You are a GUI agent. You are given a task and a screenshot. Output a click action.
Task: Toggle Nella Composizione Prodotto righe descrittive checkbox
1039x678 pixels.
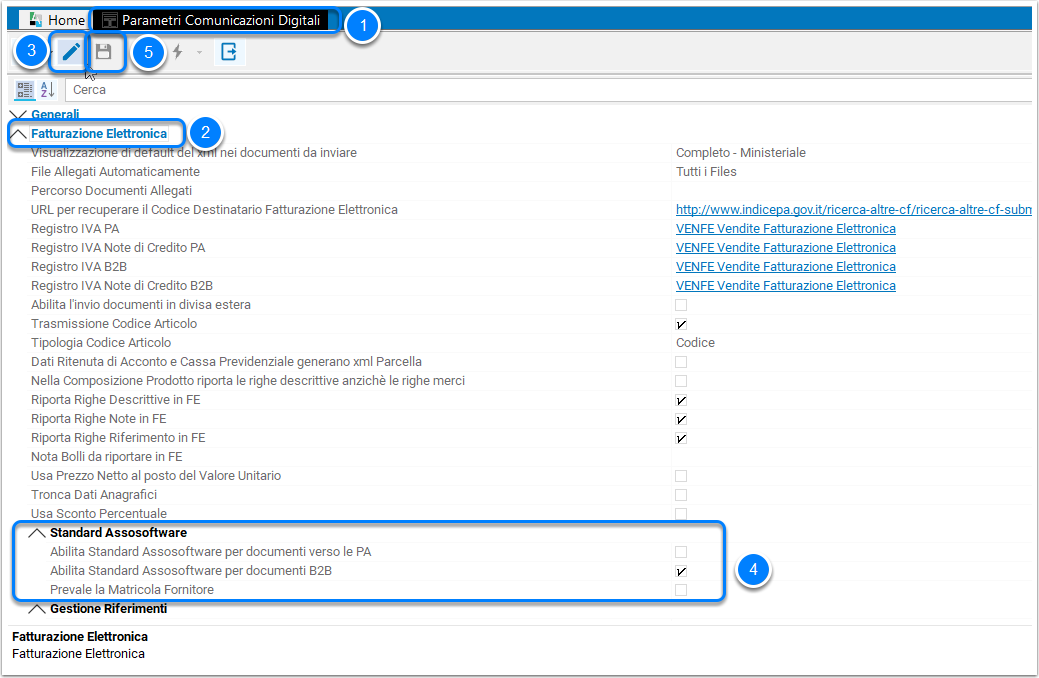(x=681, y=381)
